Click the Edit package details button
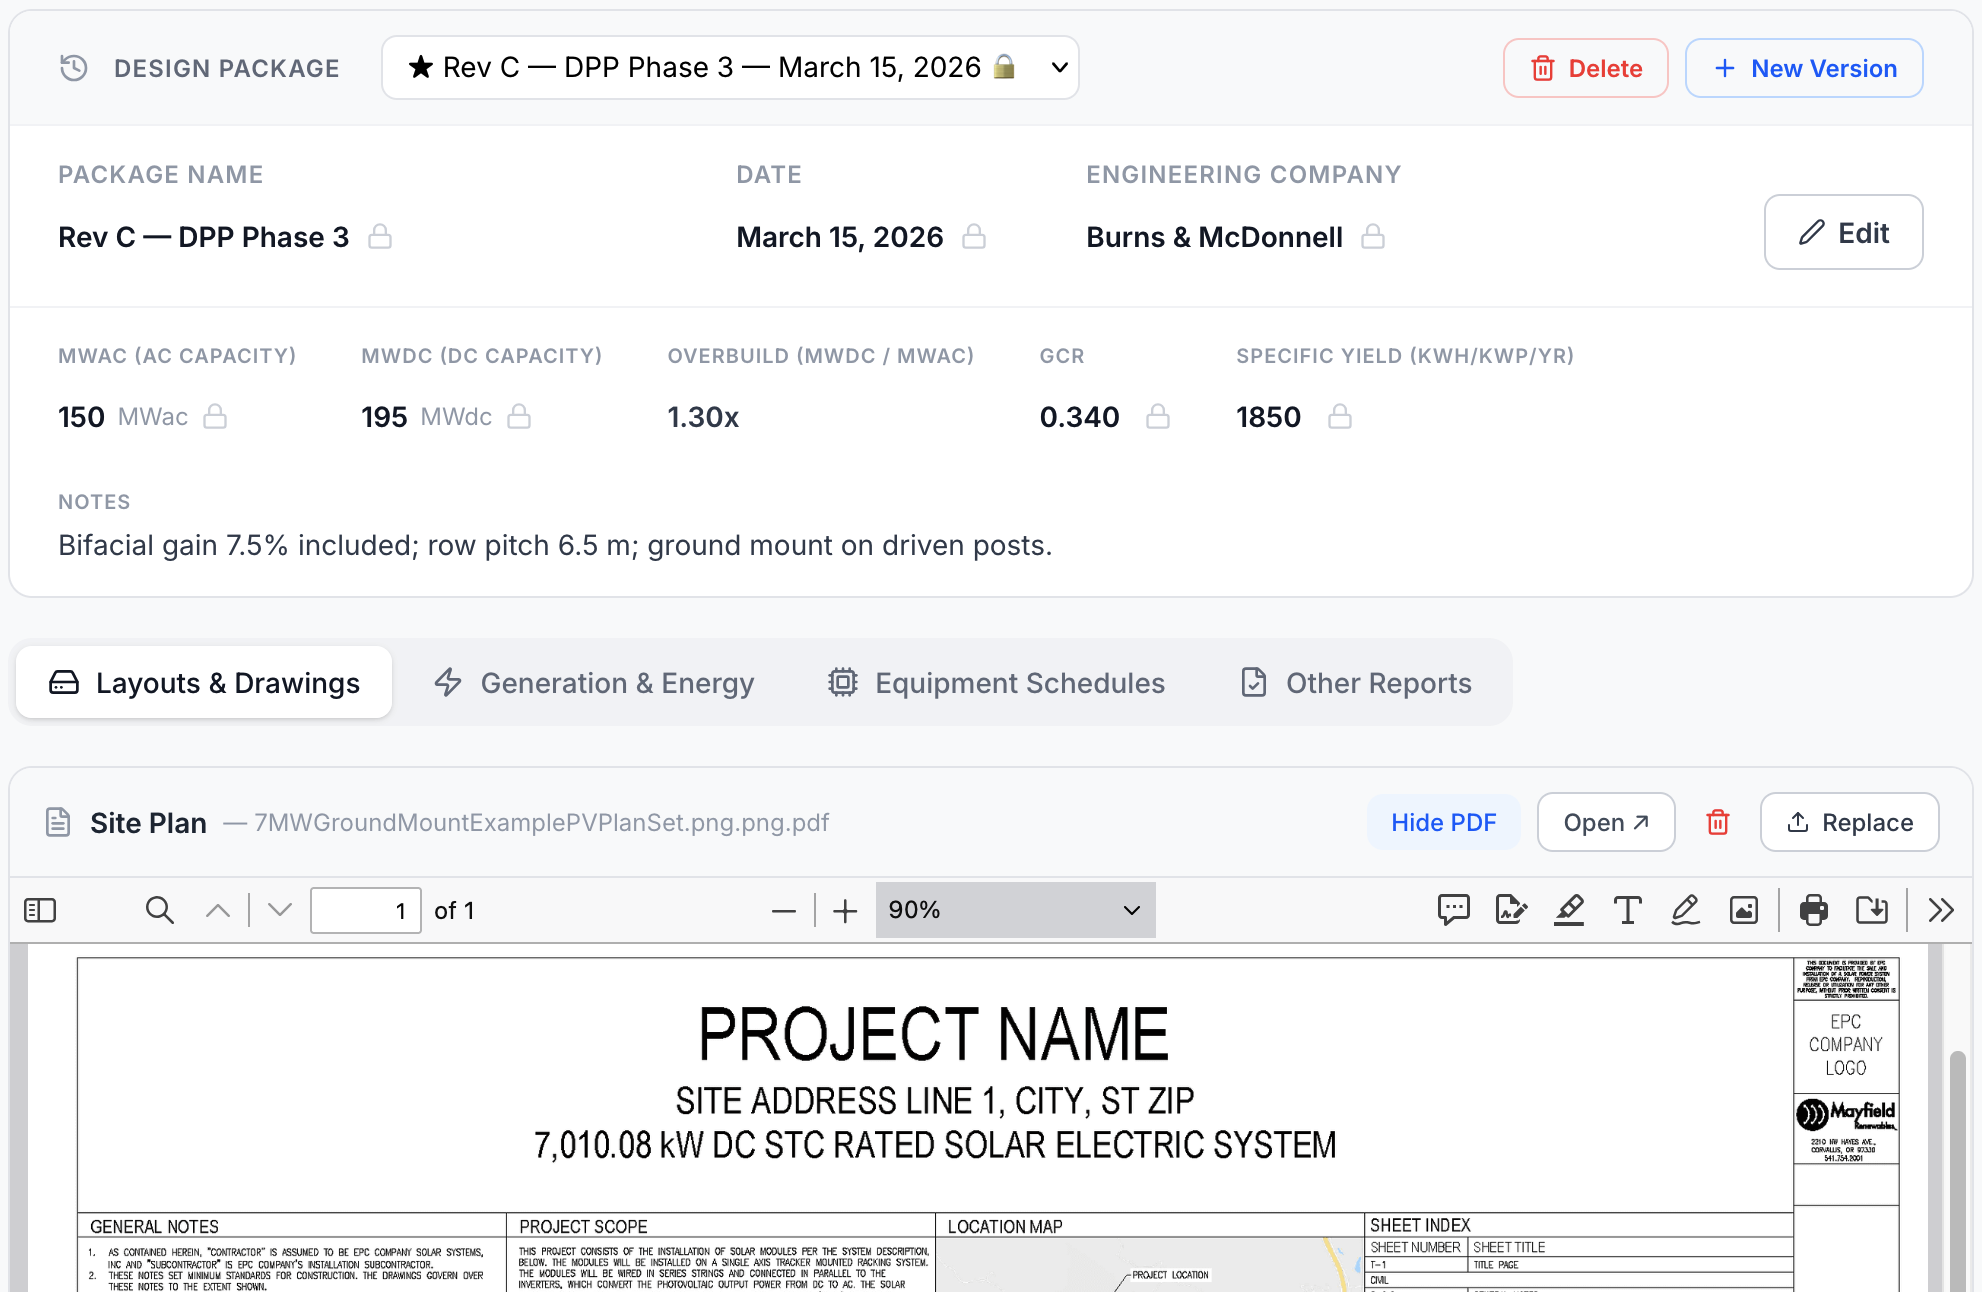Image resolution: width=1982 pixels, height=1292 pixels. click(1844, 232)
